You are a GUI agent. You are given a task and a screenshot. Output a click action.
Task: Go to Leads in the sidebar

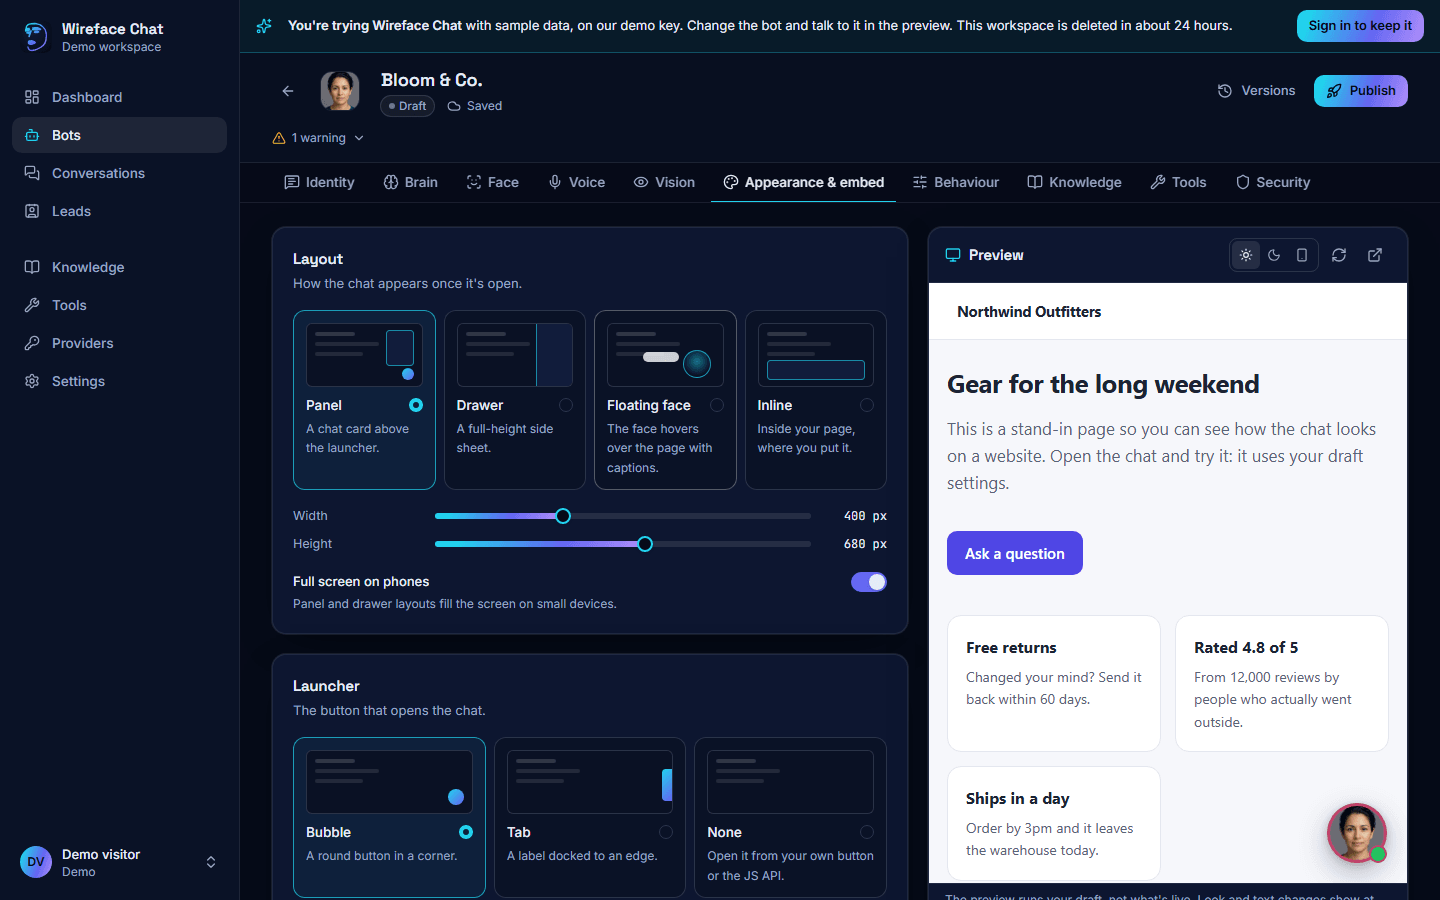119,211
